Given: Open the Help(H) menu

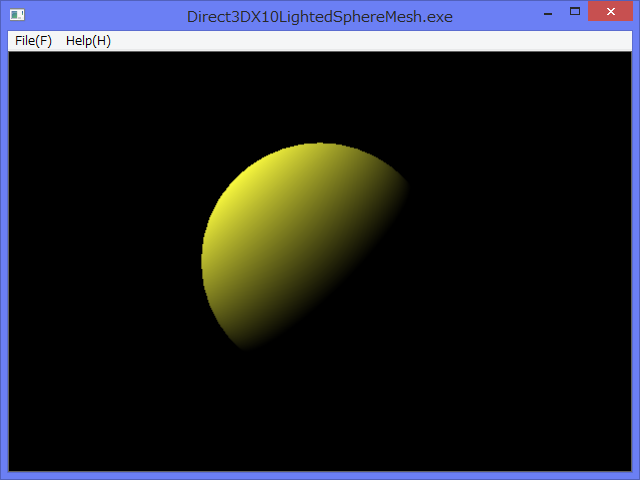Looking at the screenshot, I should tap(88, 41).
